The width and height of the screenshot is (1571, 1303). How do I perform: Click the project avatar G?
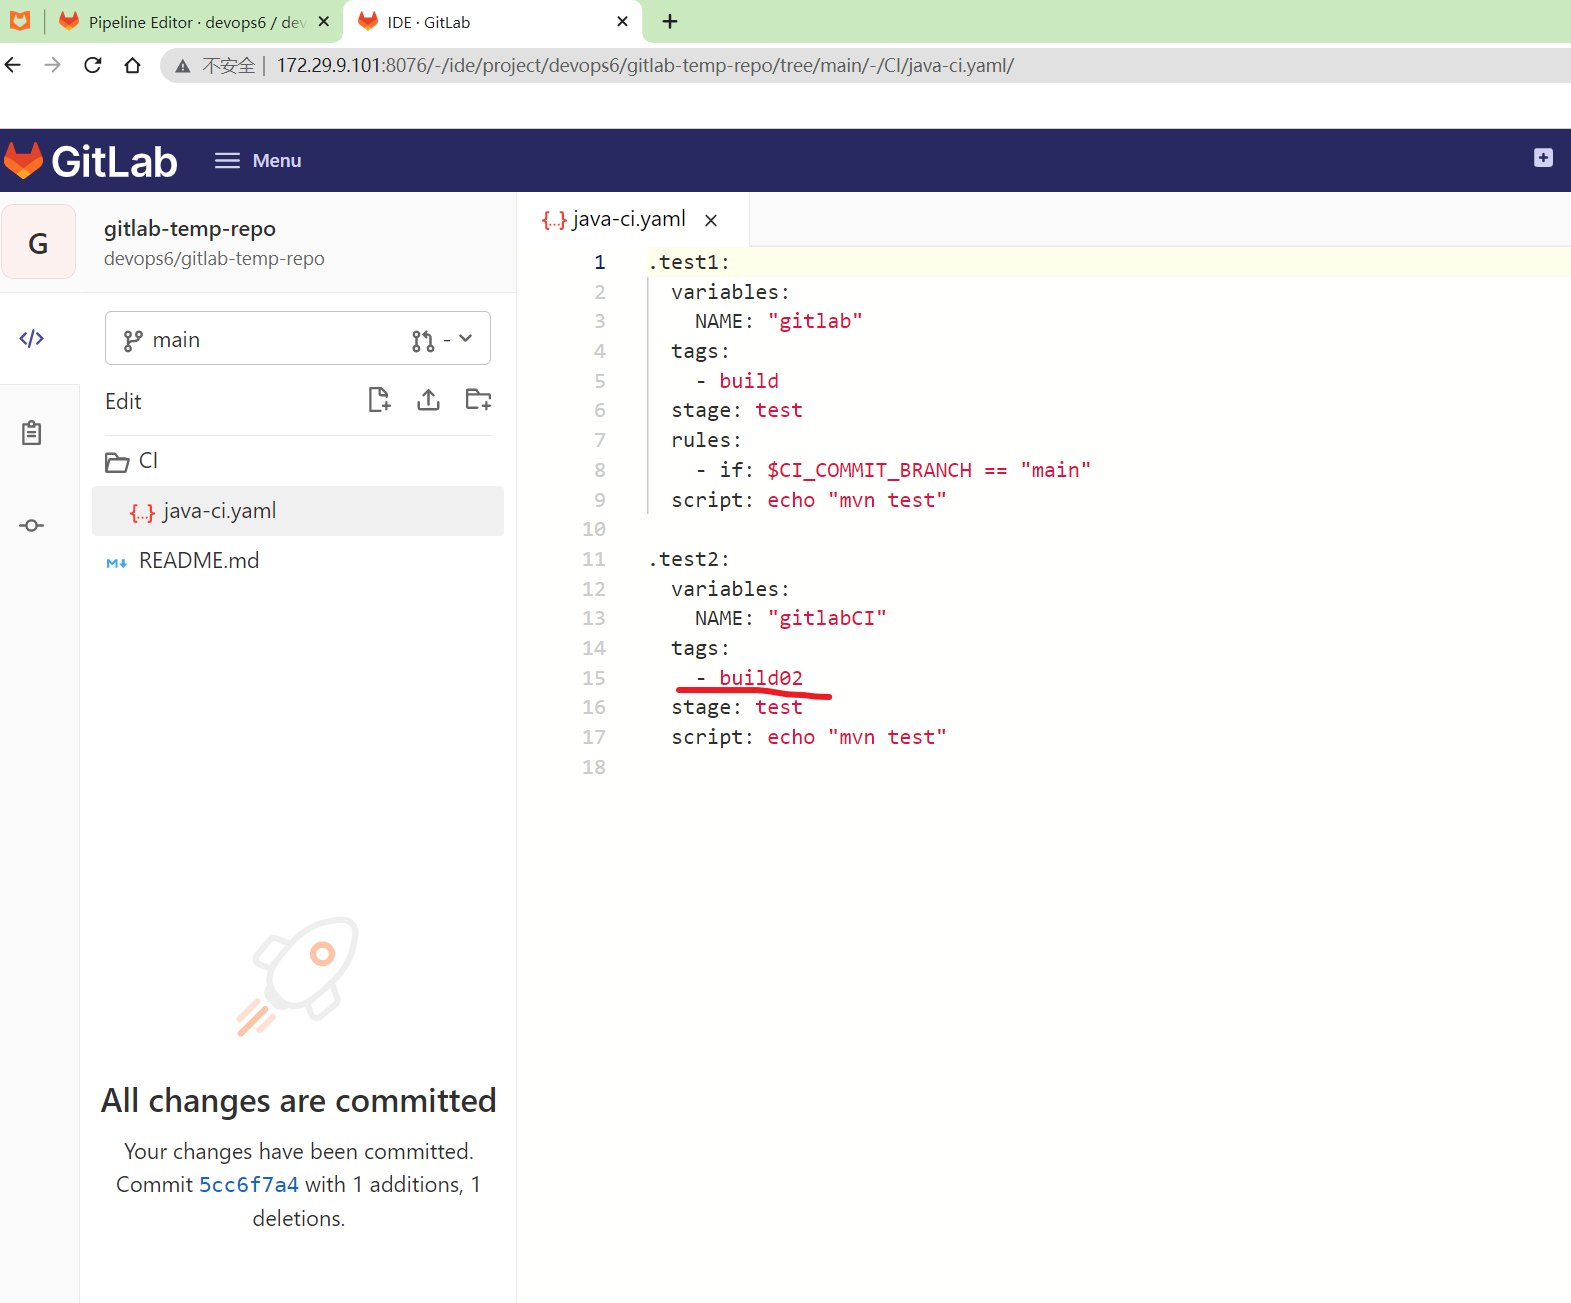[38, 243]
